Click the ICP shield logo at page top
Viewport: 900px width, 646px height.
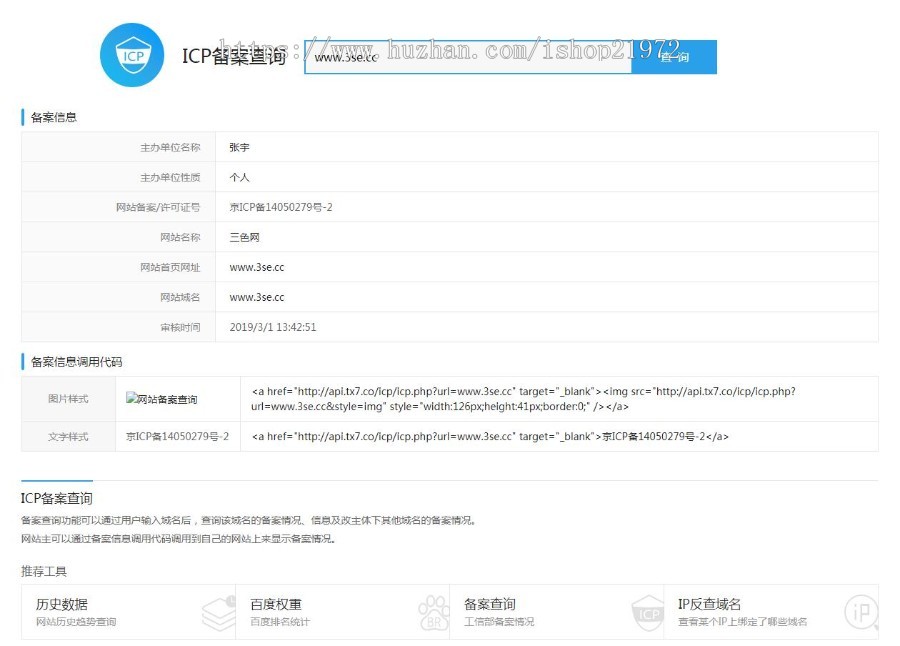coord(131,55)
